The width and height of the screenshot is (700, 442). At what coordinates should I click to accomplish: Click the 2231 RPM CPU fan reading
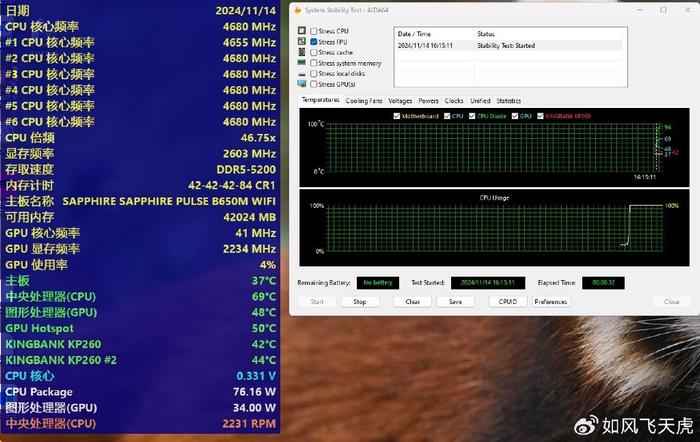(249, 424)
